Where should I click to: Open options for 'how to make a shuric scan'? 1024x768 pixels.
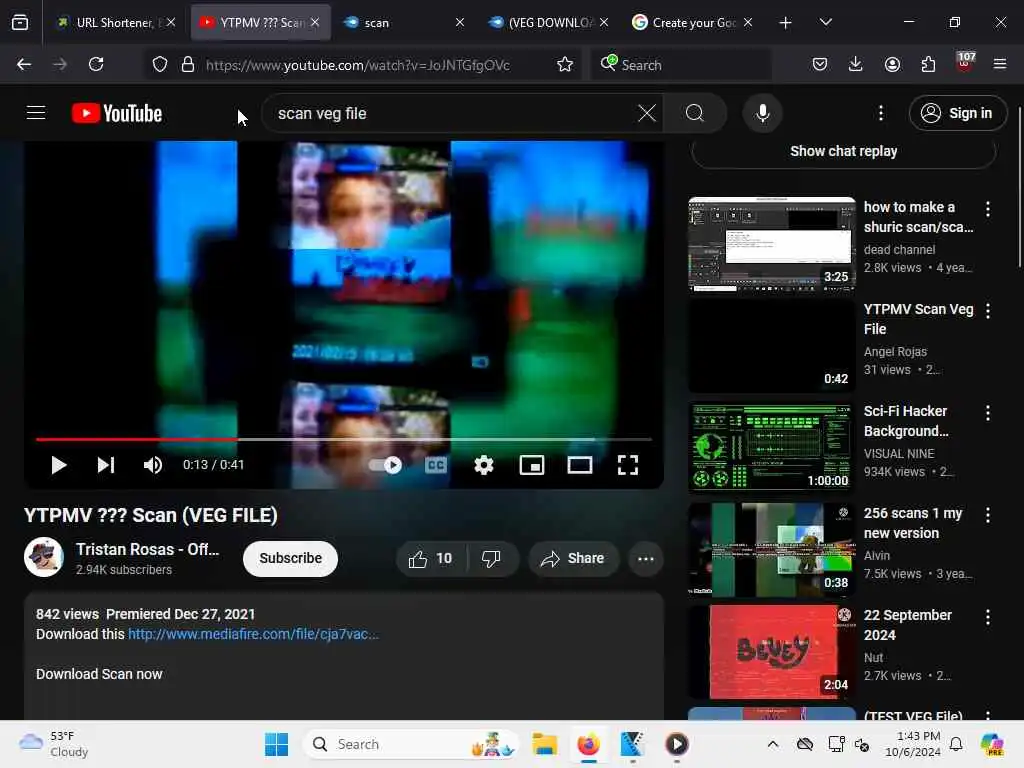coord(987,209)
